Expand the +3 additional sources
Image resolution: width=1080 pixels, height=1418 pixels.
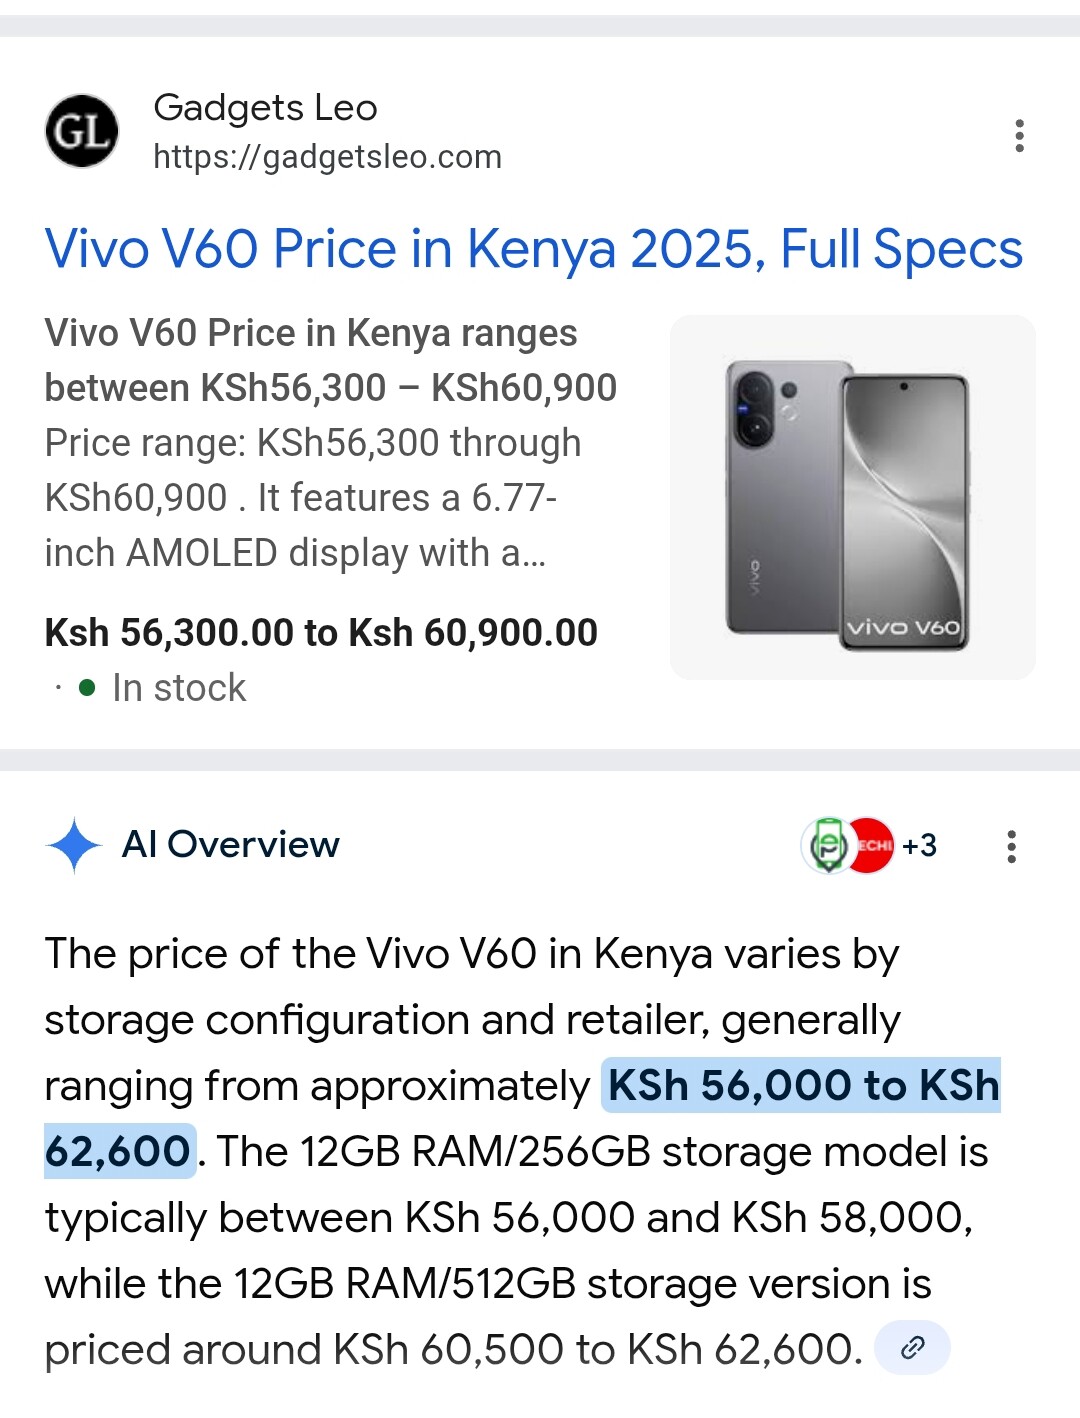click(x=919, y=846)
